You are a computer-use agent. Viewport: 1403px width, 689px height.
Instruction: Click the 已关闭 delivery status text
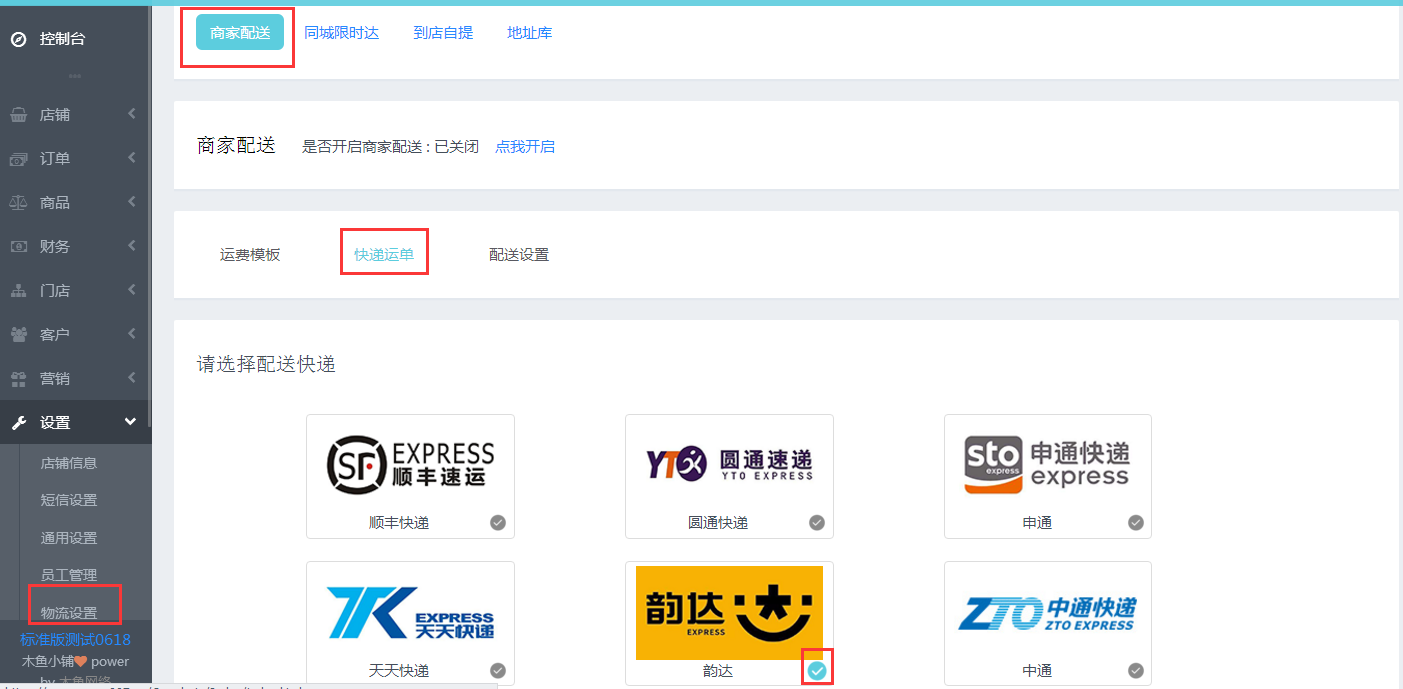pyautogui.click(x=457, y=147)
